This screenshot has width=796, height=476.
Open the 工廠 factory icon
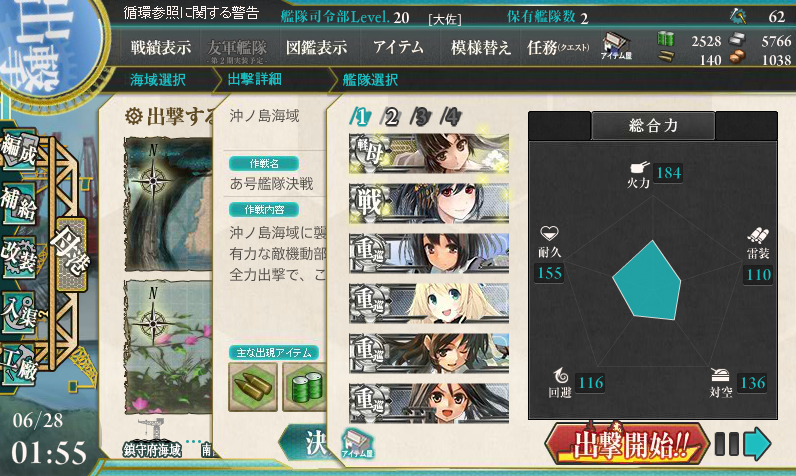pyautogui.click(x=19, y=365)
